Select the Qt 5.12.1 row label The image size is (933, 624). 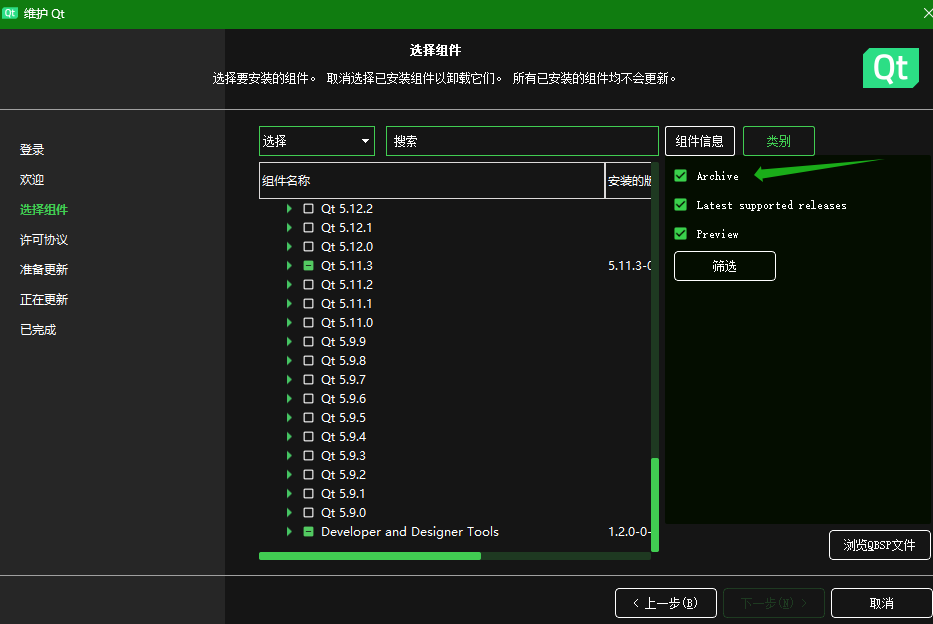click(x=347, y=228)
